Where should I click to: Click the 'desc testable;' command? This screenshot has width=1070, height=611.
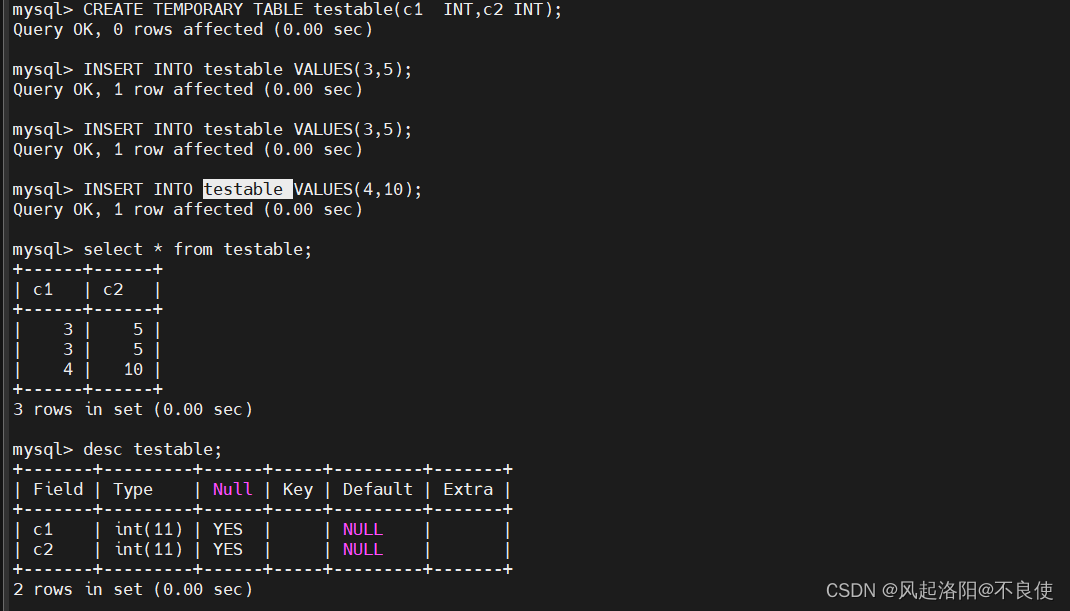pyautogui.click(x=152, y=449)
